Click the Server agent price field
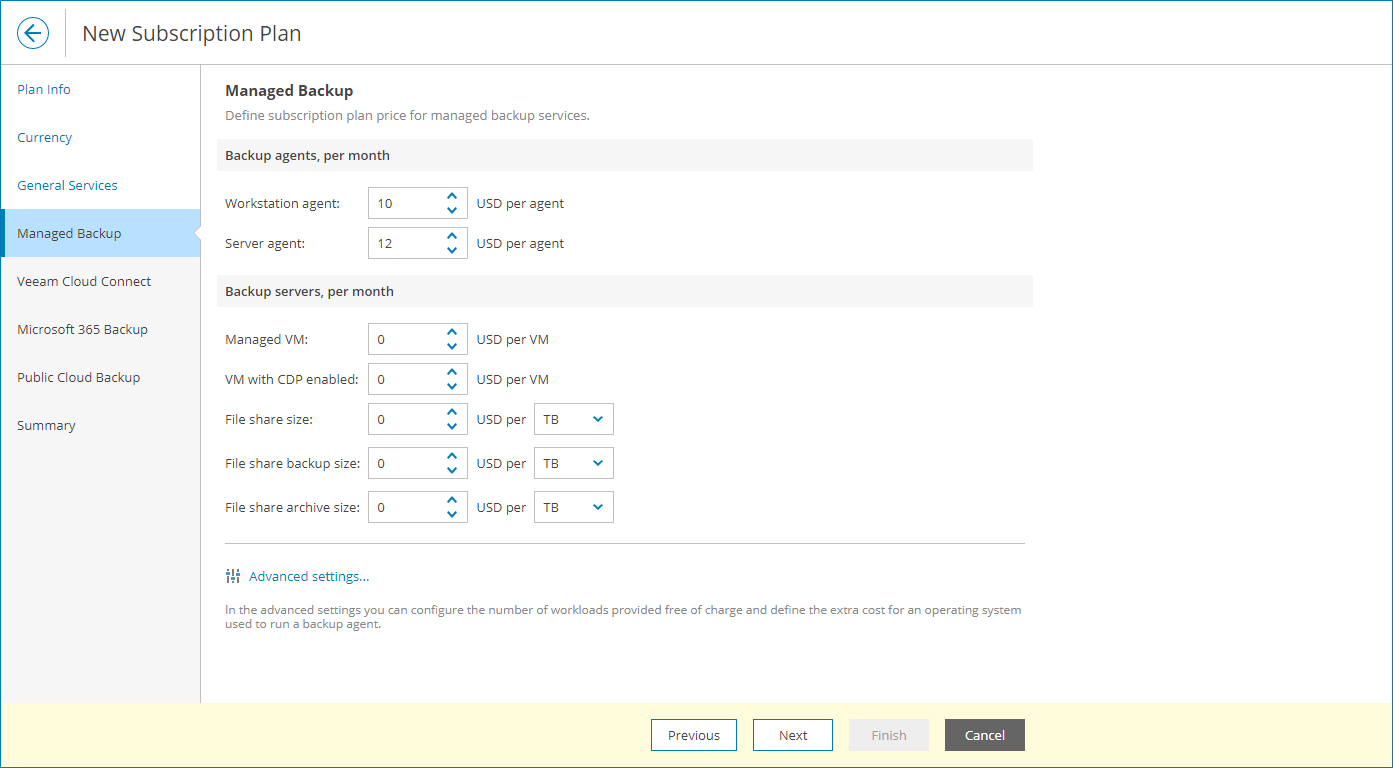 click(405, 243)
